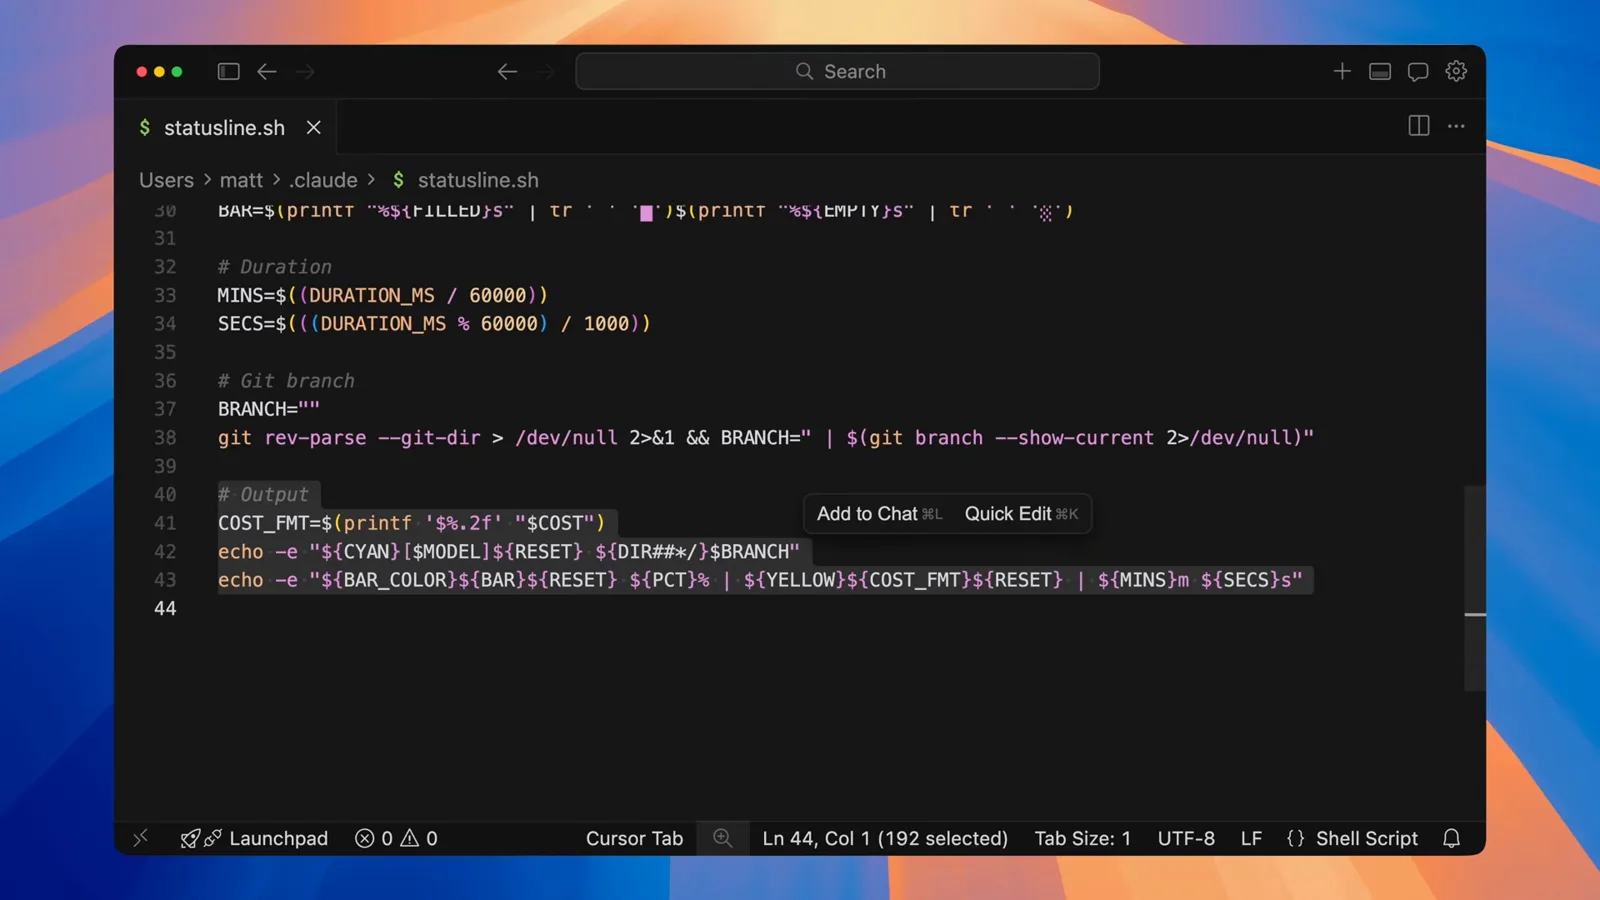The height and width of the screenshot is (900, 1600).
Task: Click the command center Search field
Action: pos(837,71)
